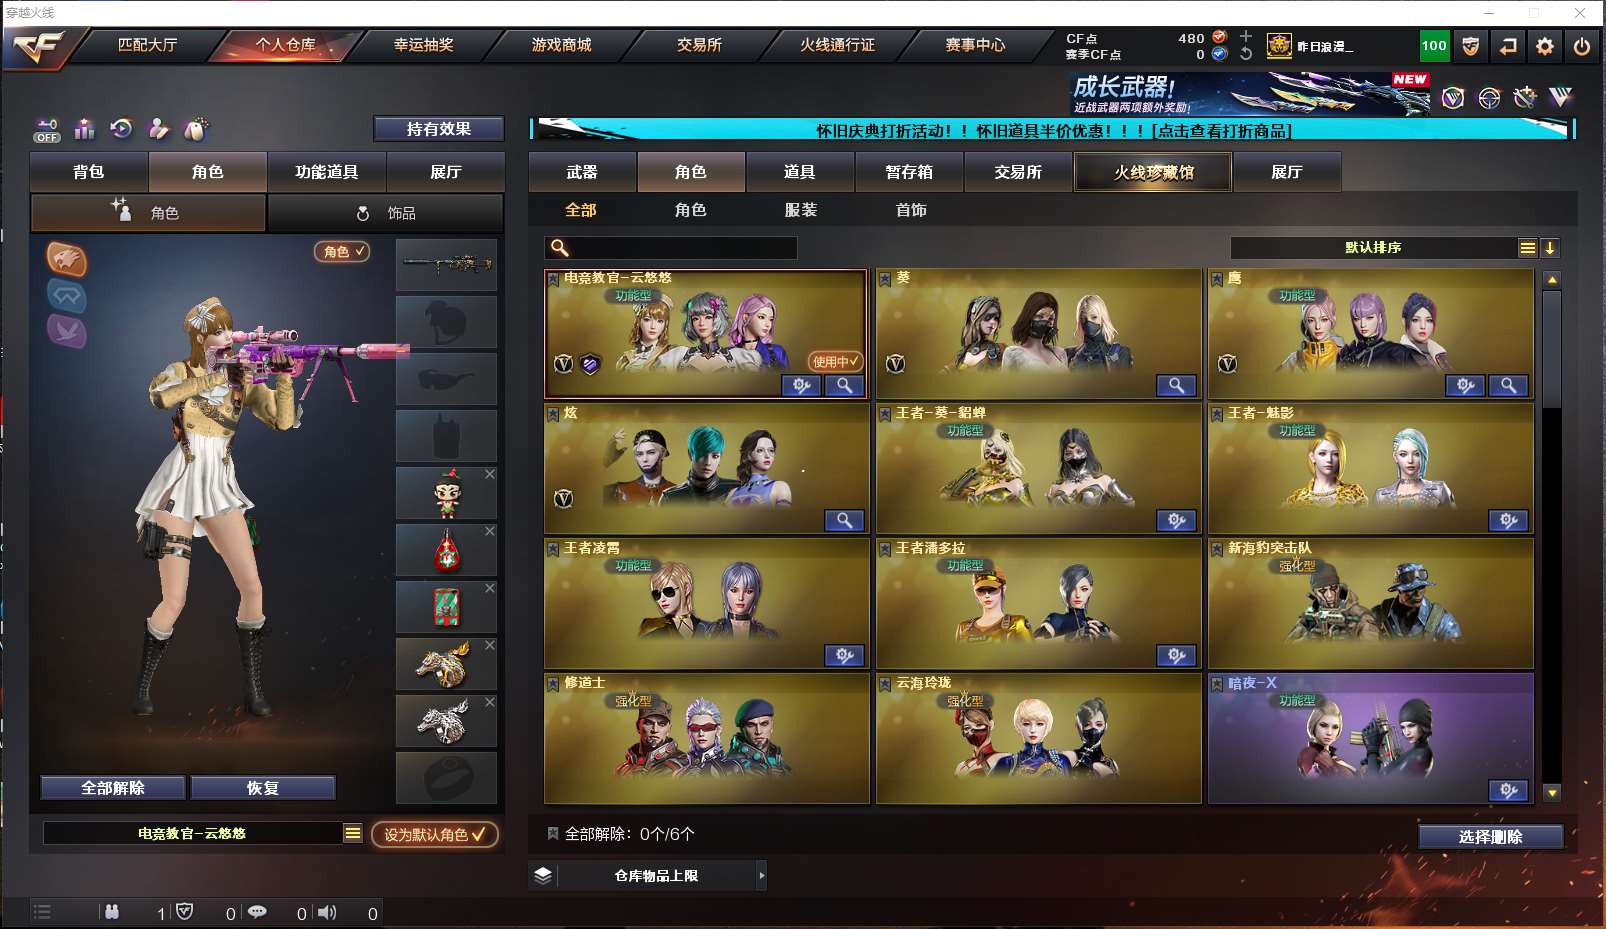Click the power exit icon

pyautogui.click(x=1582, y=46)
